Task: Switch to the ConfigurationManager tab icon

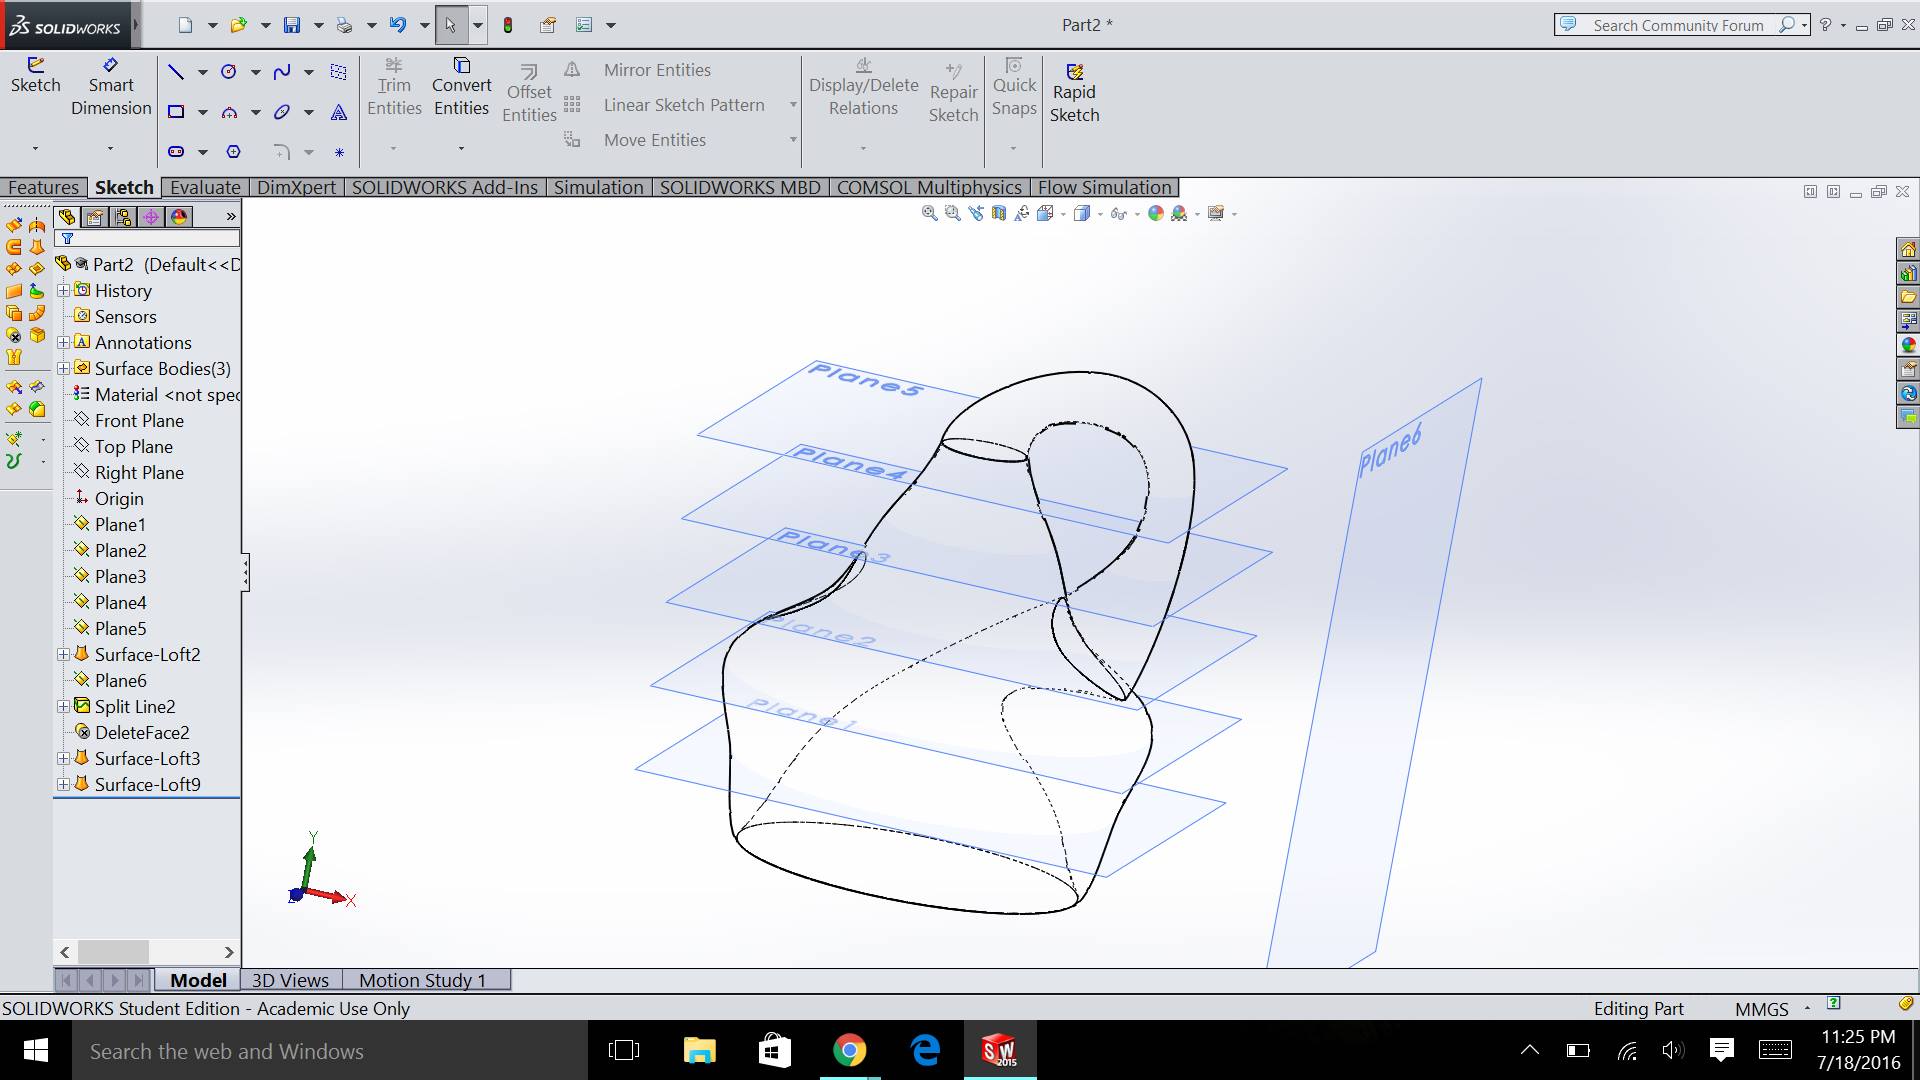Action: (x=124, y=216)
